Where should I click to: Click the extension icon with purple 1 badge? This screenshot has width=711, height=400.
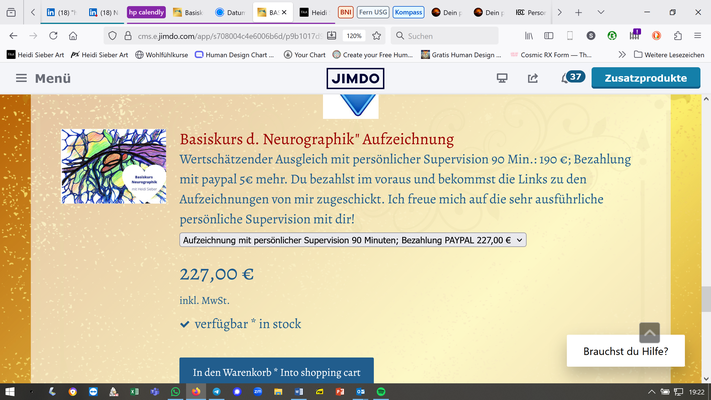[634, 35]
